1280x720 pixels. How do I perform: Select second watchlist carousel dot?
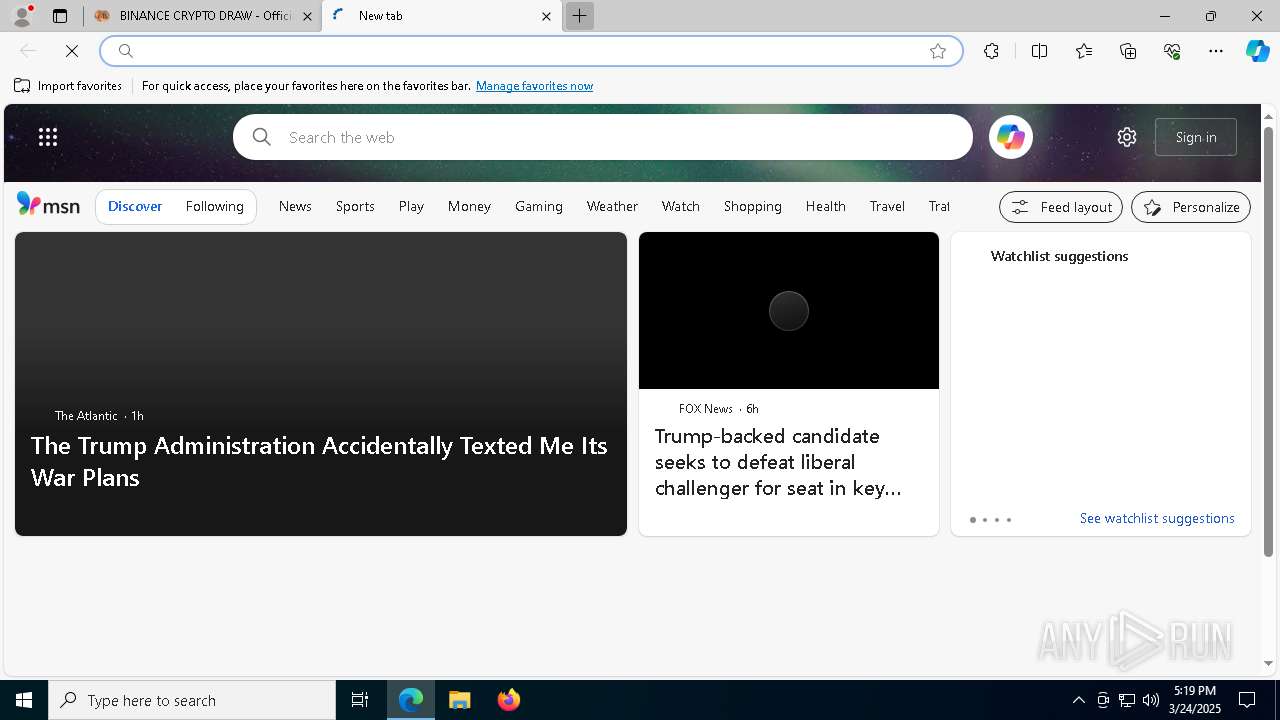(985, 520)
